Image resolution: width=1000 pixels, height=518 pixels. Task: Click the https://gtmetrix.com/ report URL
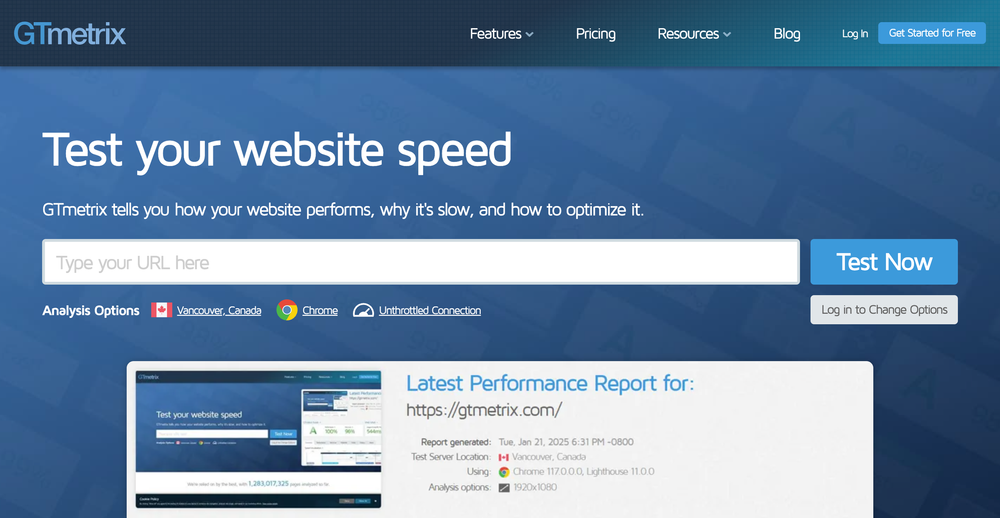point(484,410)
